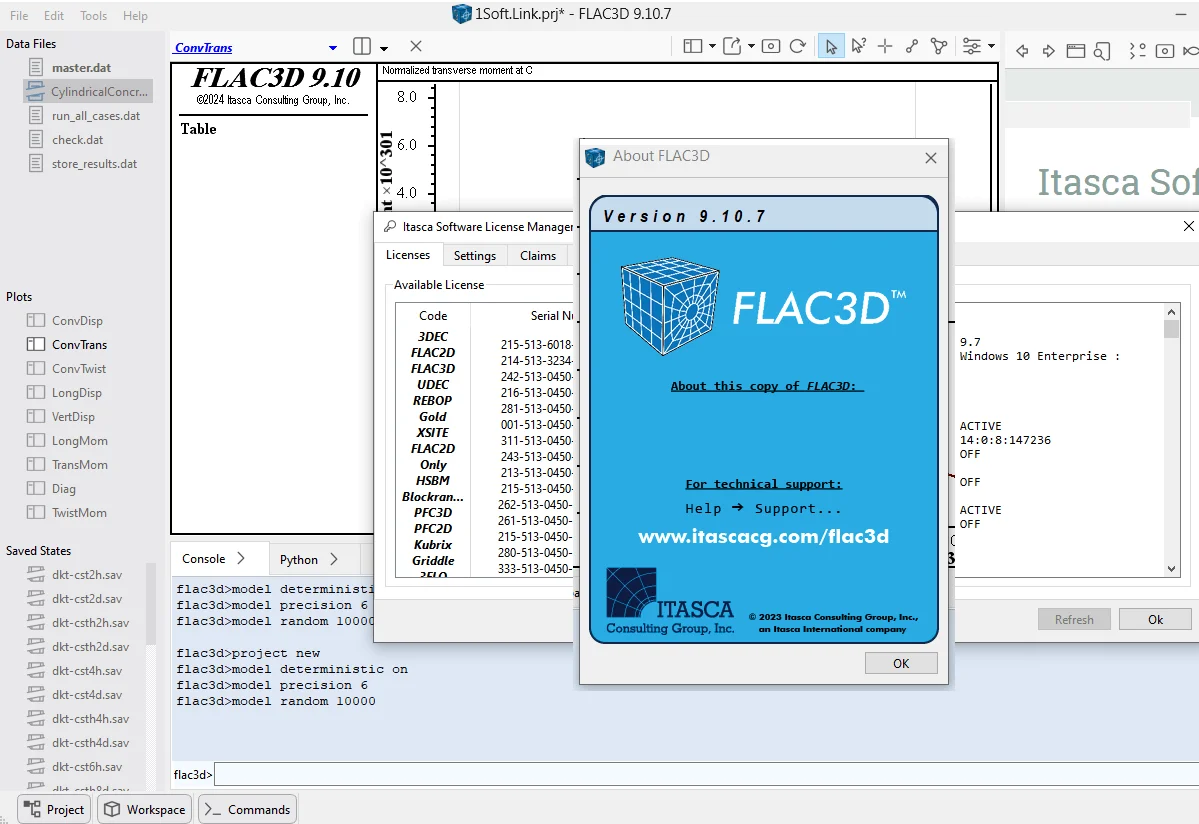
Task: Click the plot snapshot camera icon
Action: click(772, 47)
